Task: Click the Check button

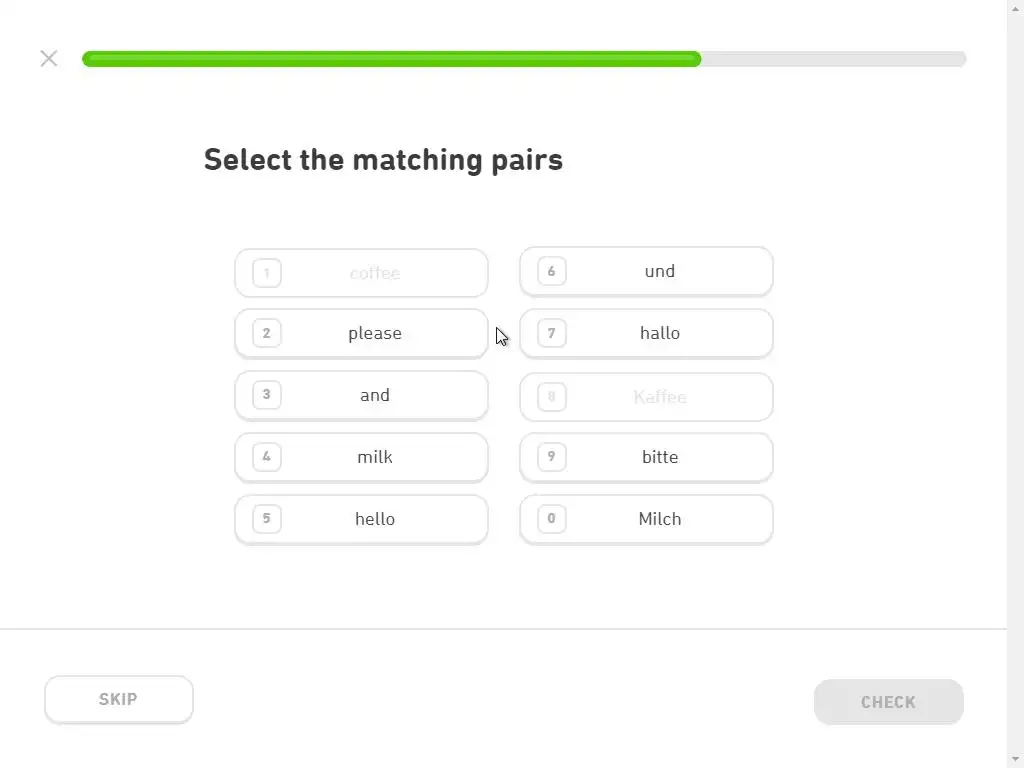Action: (888, 702)
